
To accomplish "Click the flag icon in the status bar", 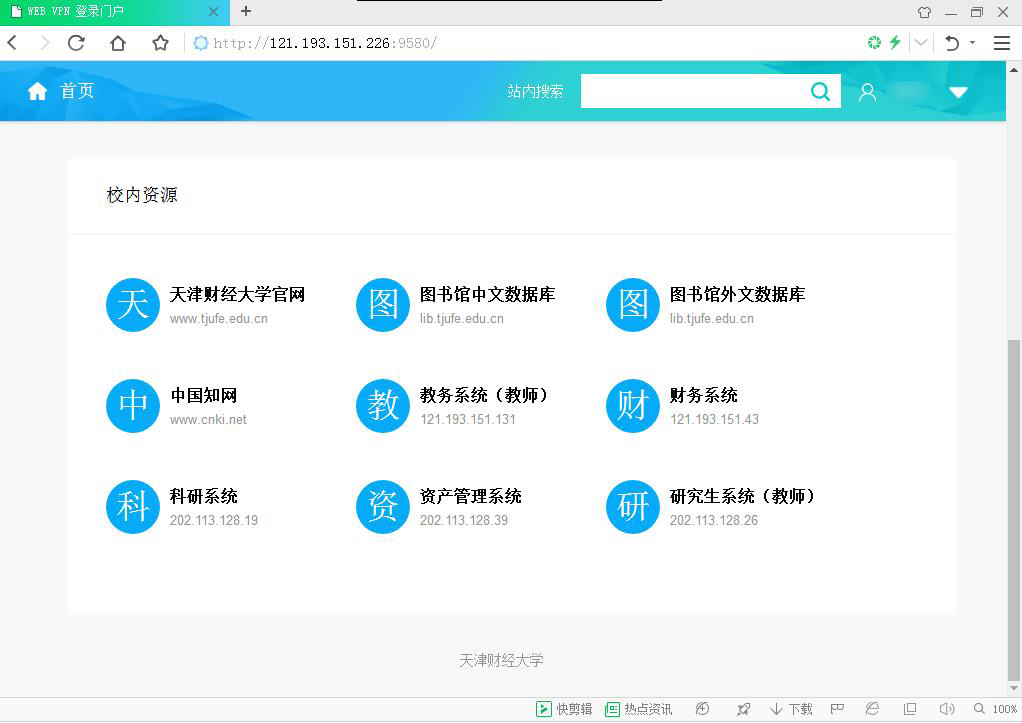I will [x=838, y=709].
